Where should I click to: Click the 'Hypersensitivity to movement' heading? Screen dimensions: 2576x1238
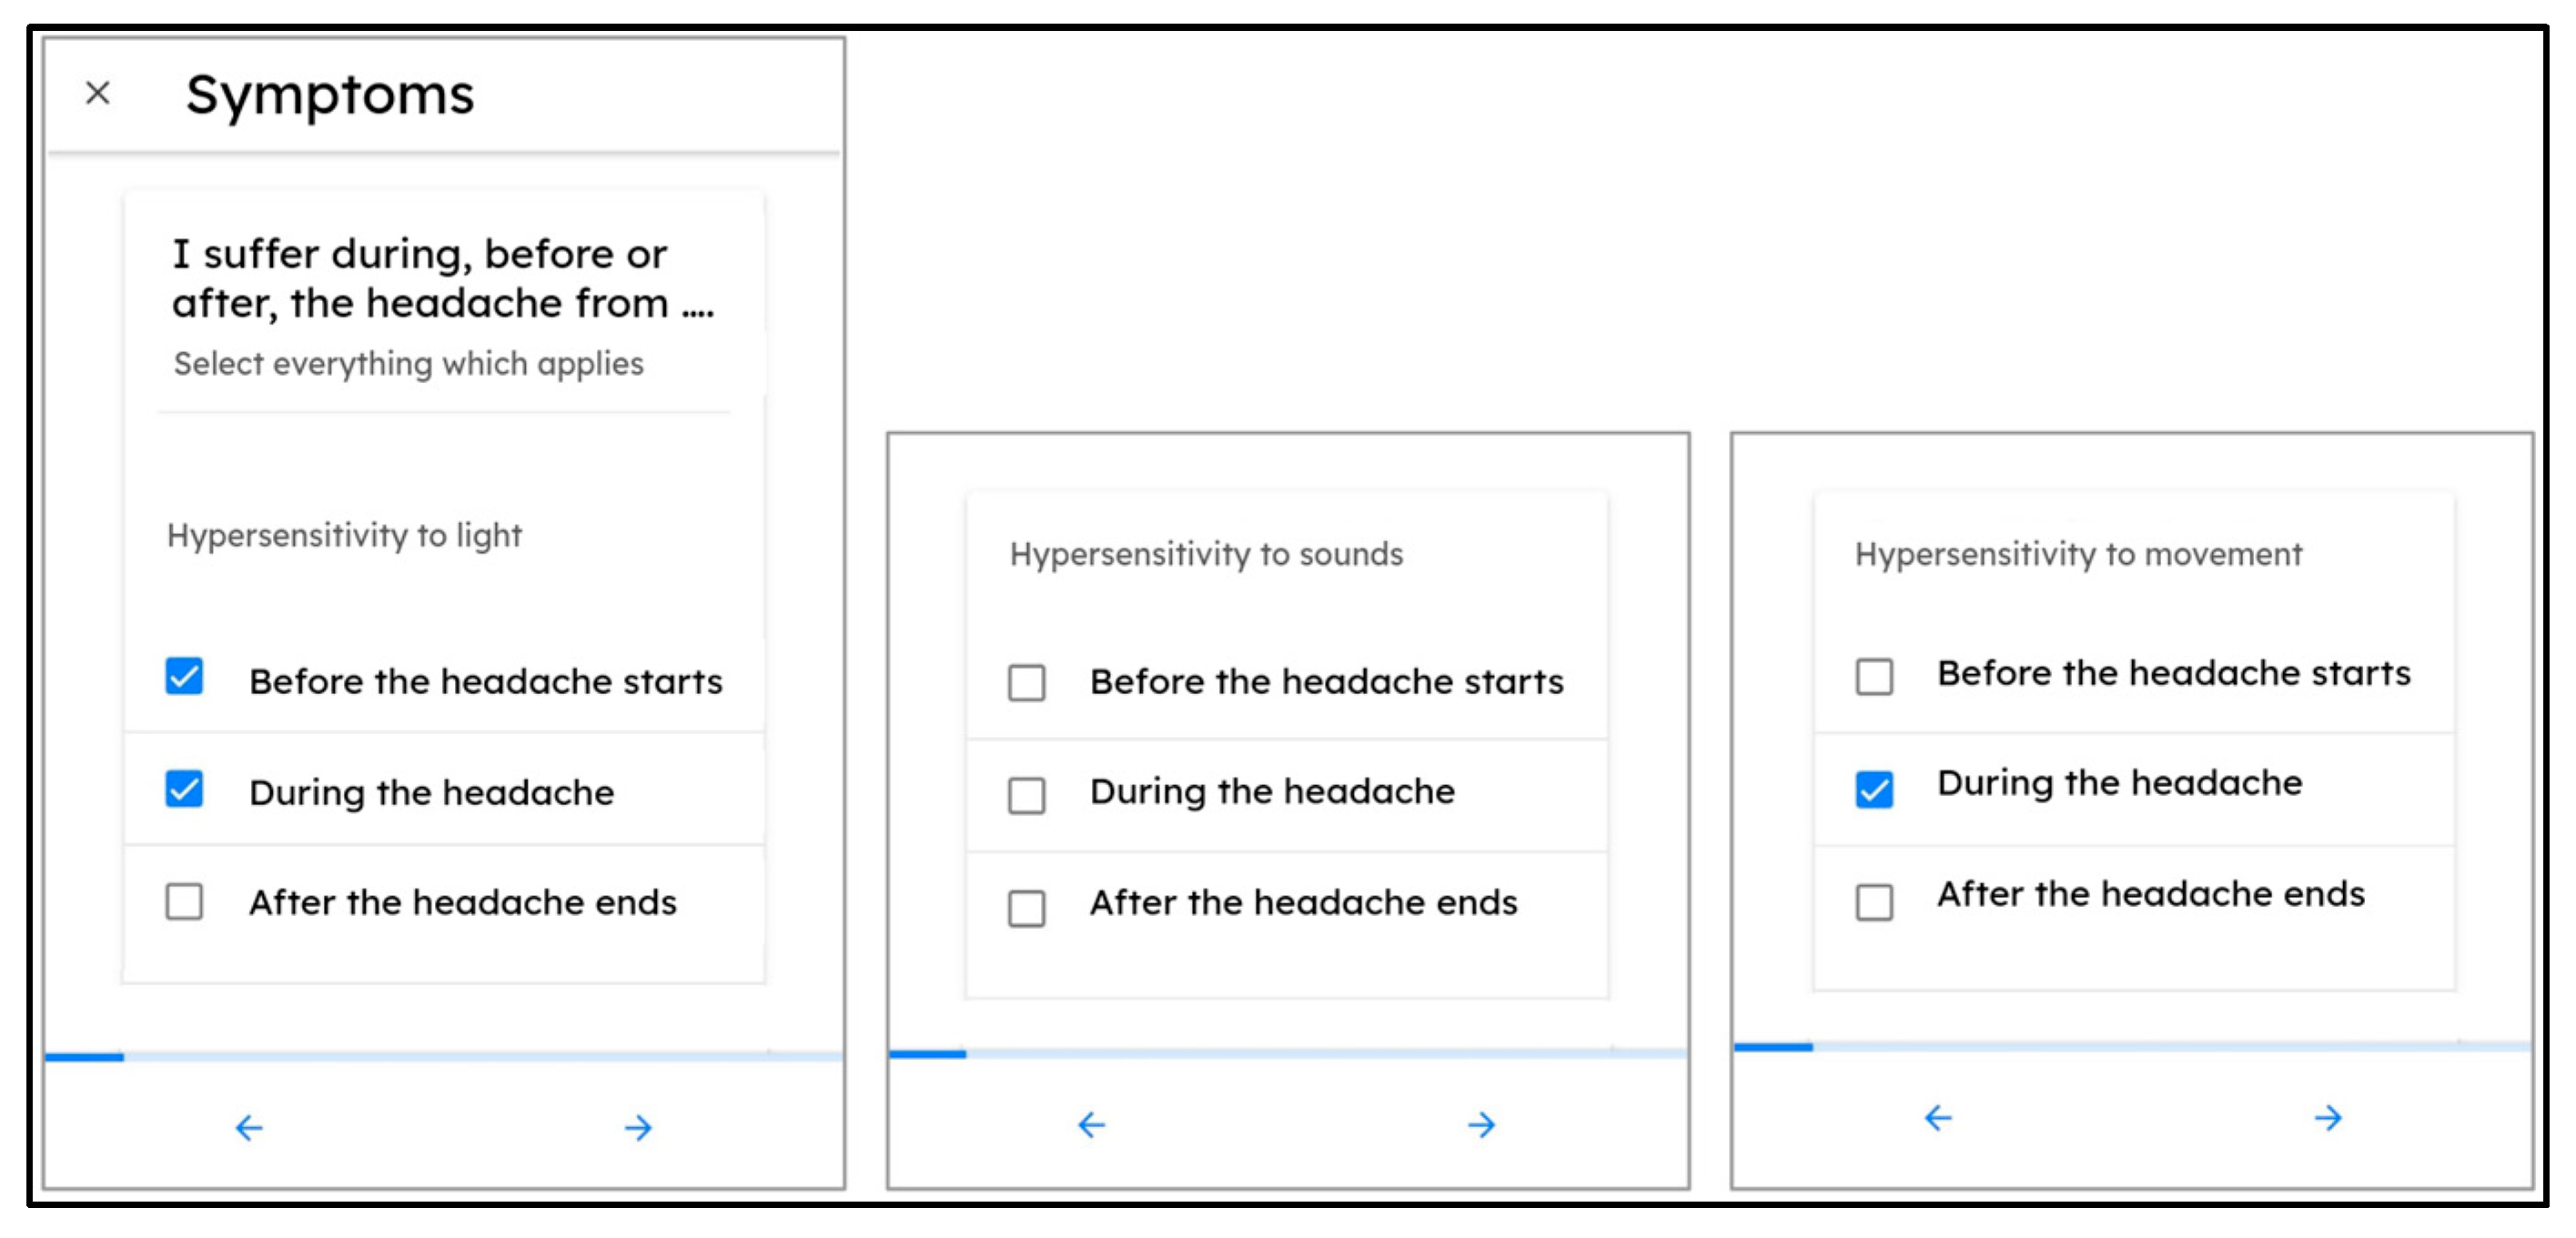point(2078,554)
